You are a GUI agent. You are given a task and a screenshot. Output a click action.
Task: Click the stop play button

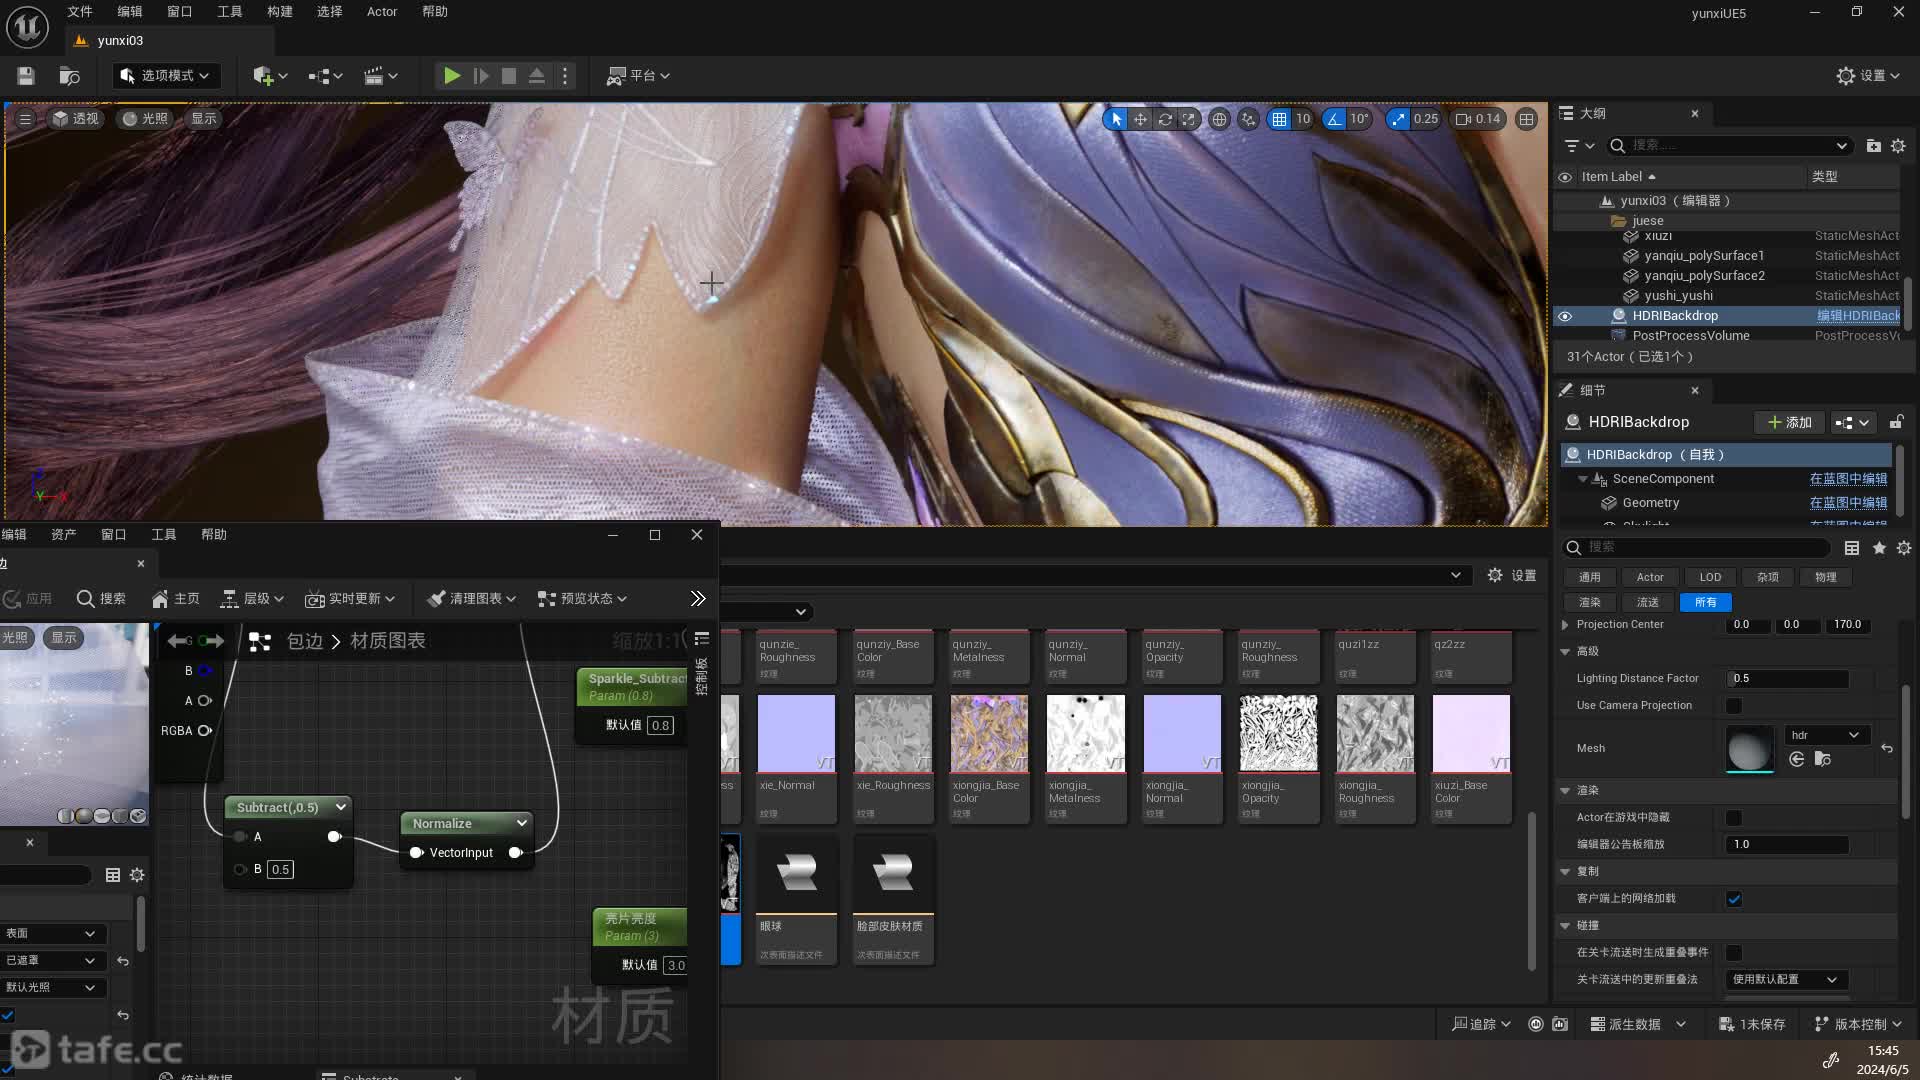509,76
